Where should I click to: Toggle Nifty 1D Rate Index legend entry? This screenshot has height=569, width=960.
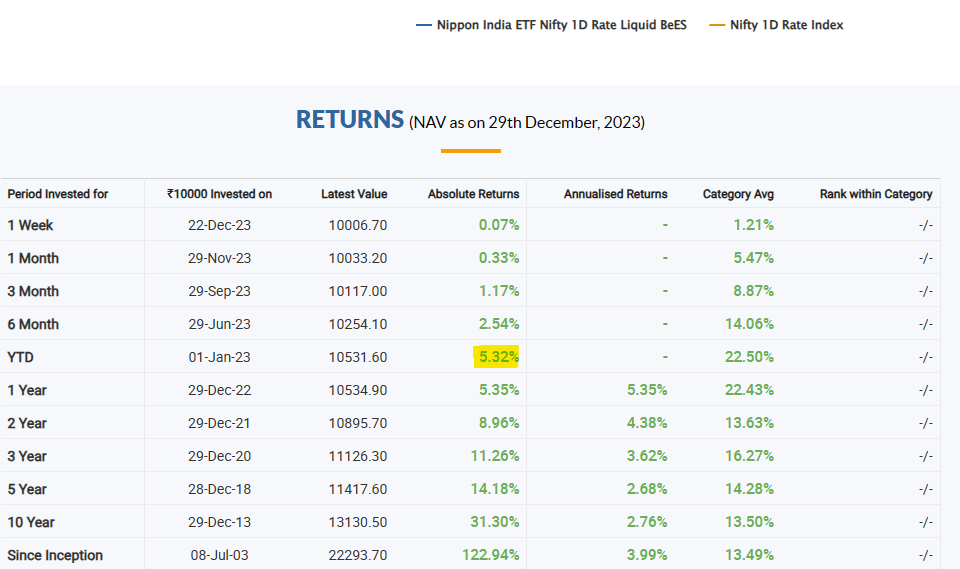click(776, 25)
